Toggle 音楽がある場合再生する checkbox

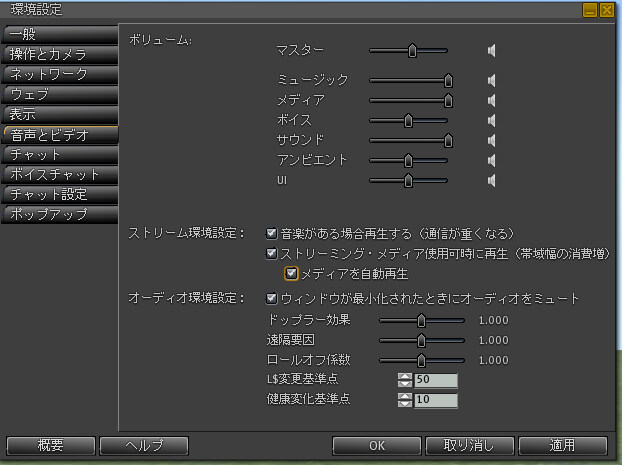pyautogui.click(x=271, y=233)
